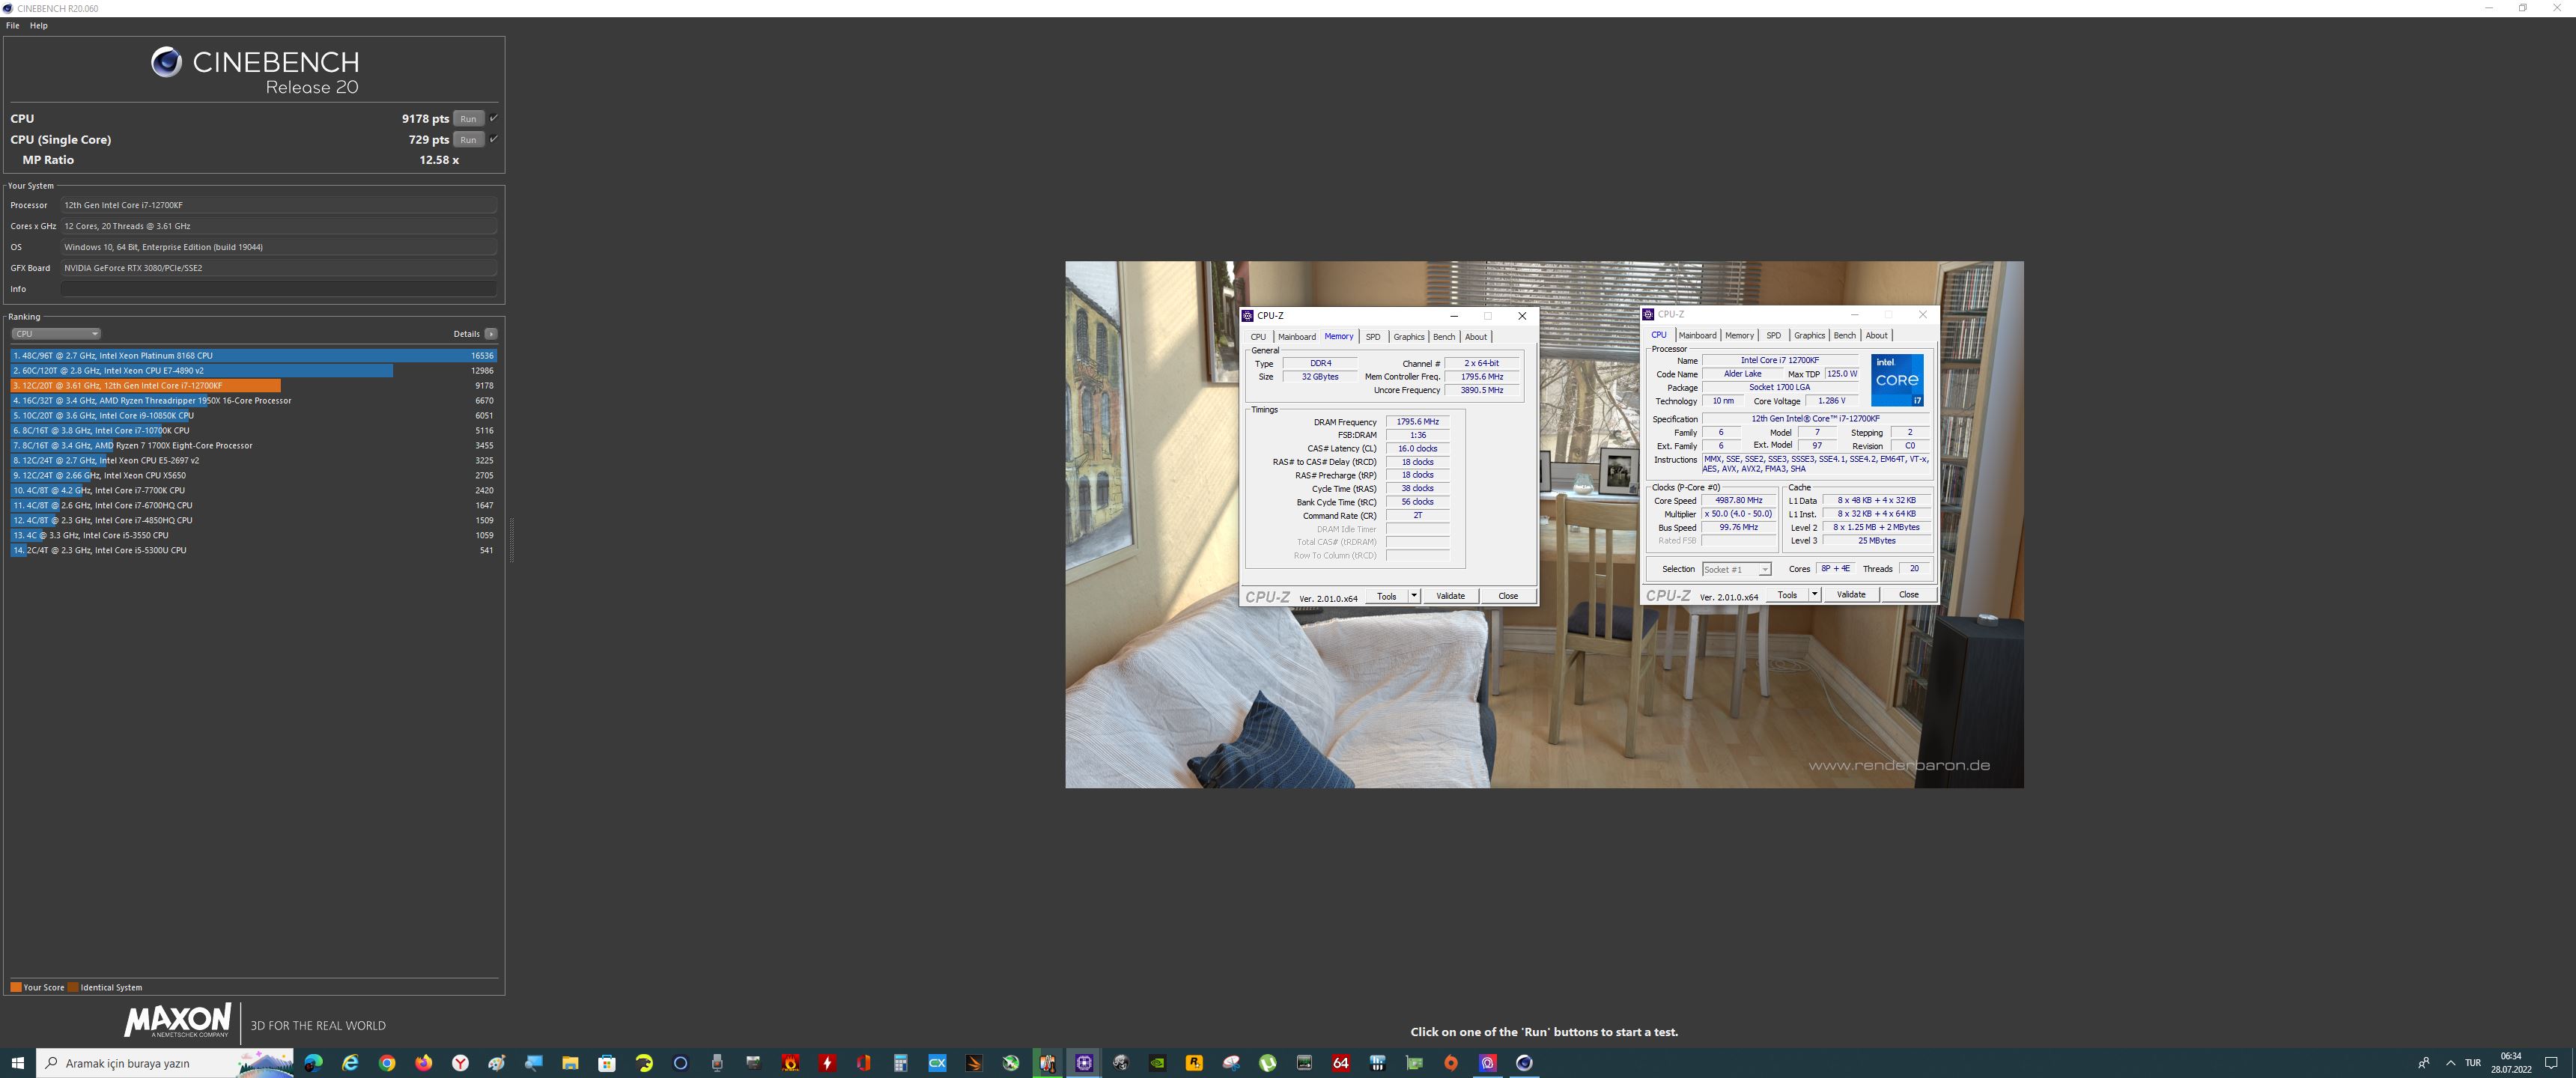Open the Snipping Tool scissors taskbar icon
2576x1078 pixels.
(1231, 1063)
